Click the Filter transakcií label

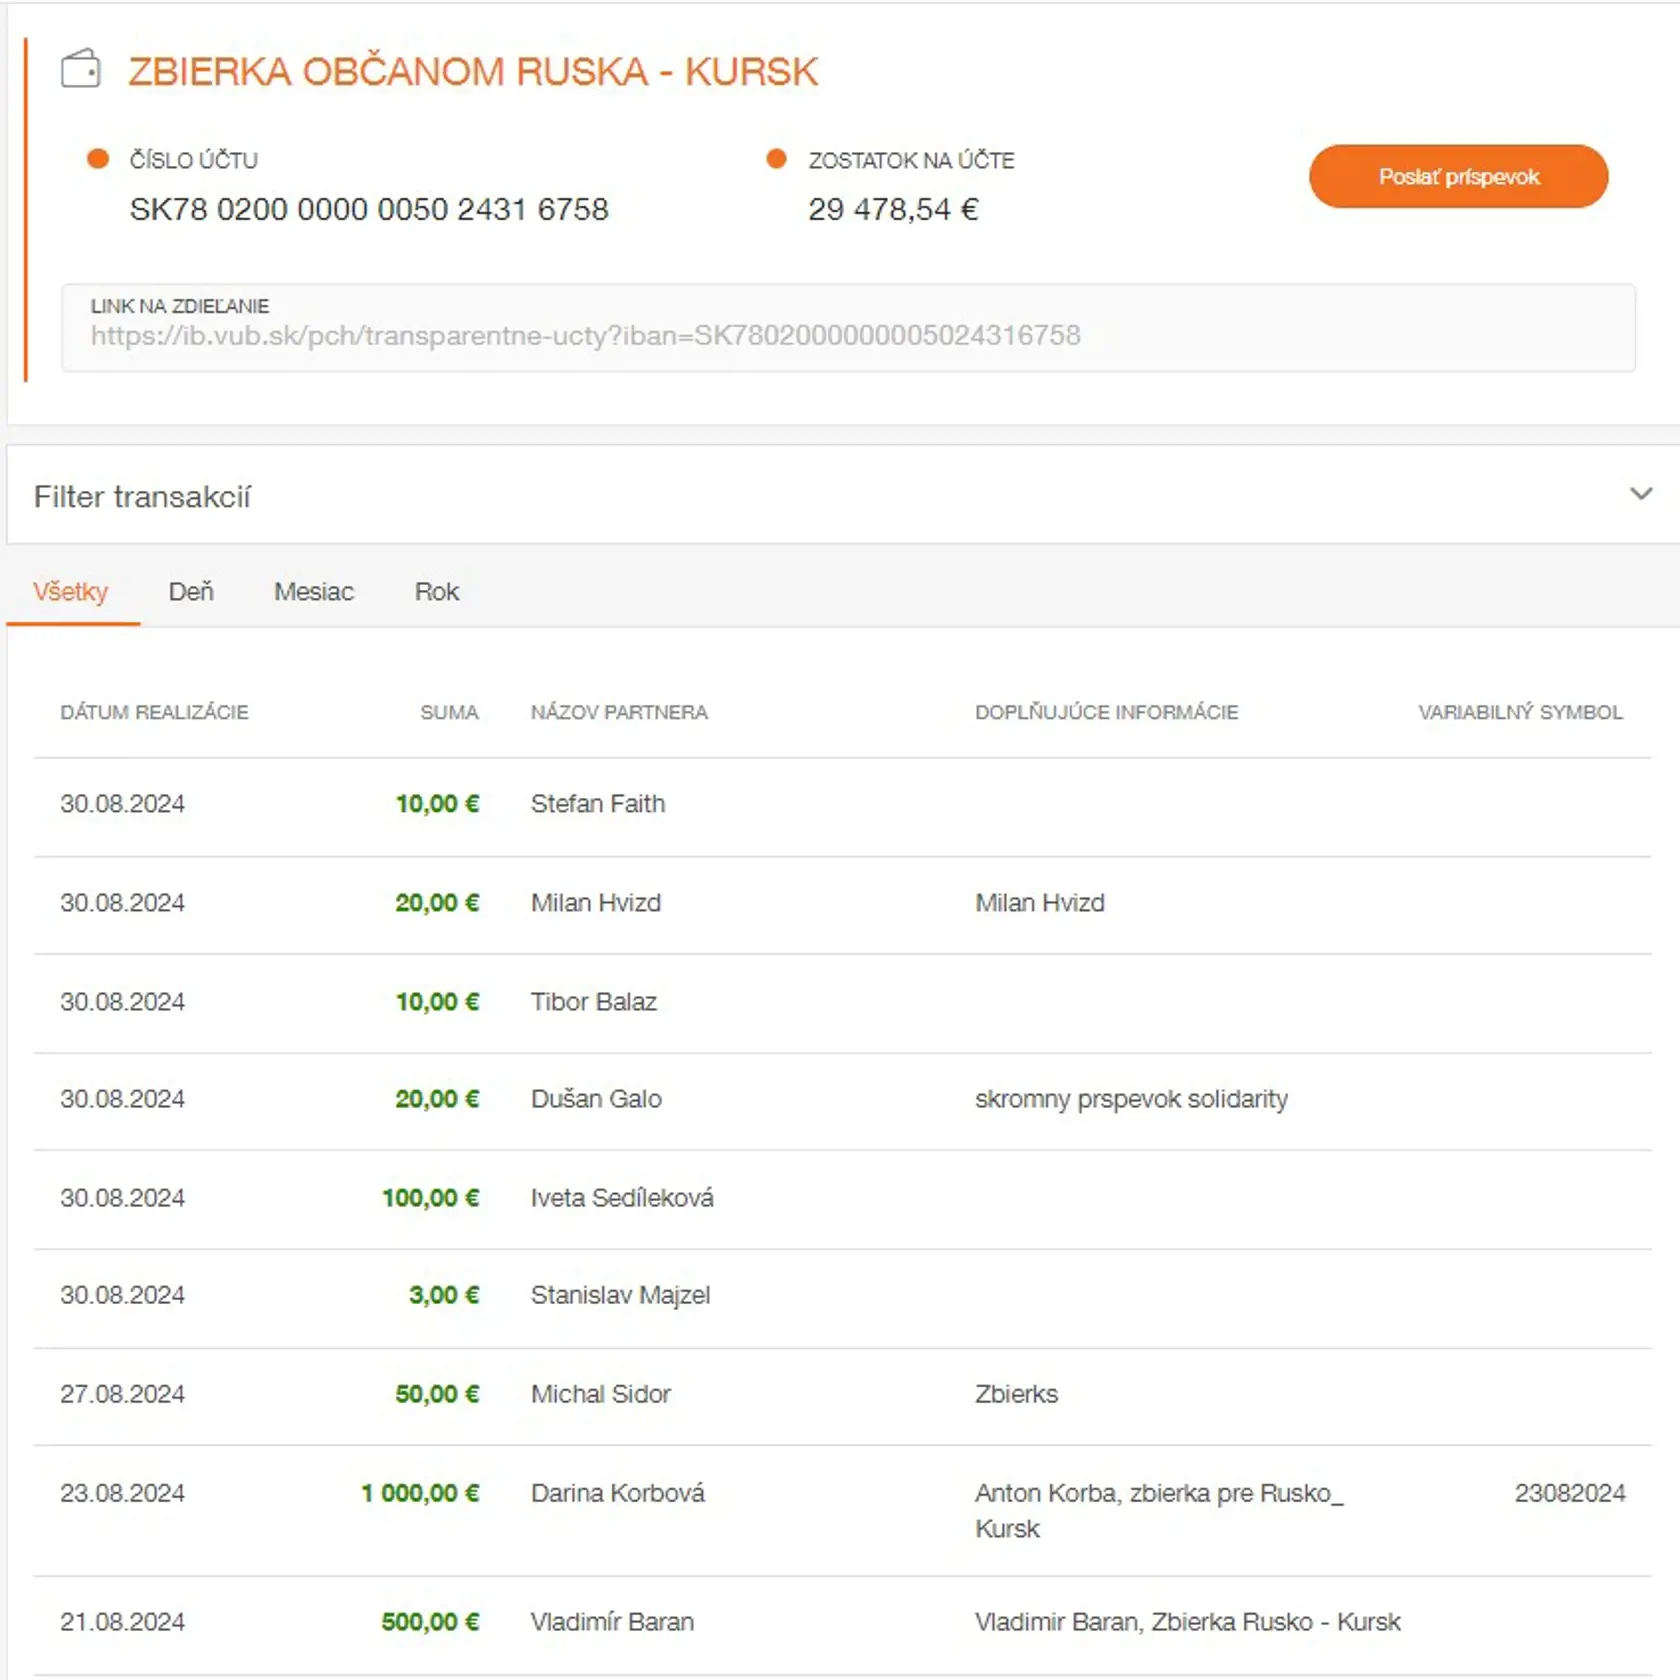(x=142, y=497)
